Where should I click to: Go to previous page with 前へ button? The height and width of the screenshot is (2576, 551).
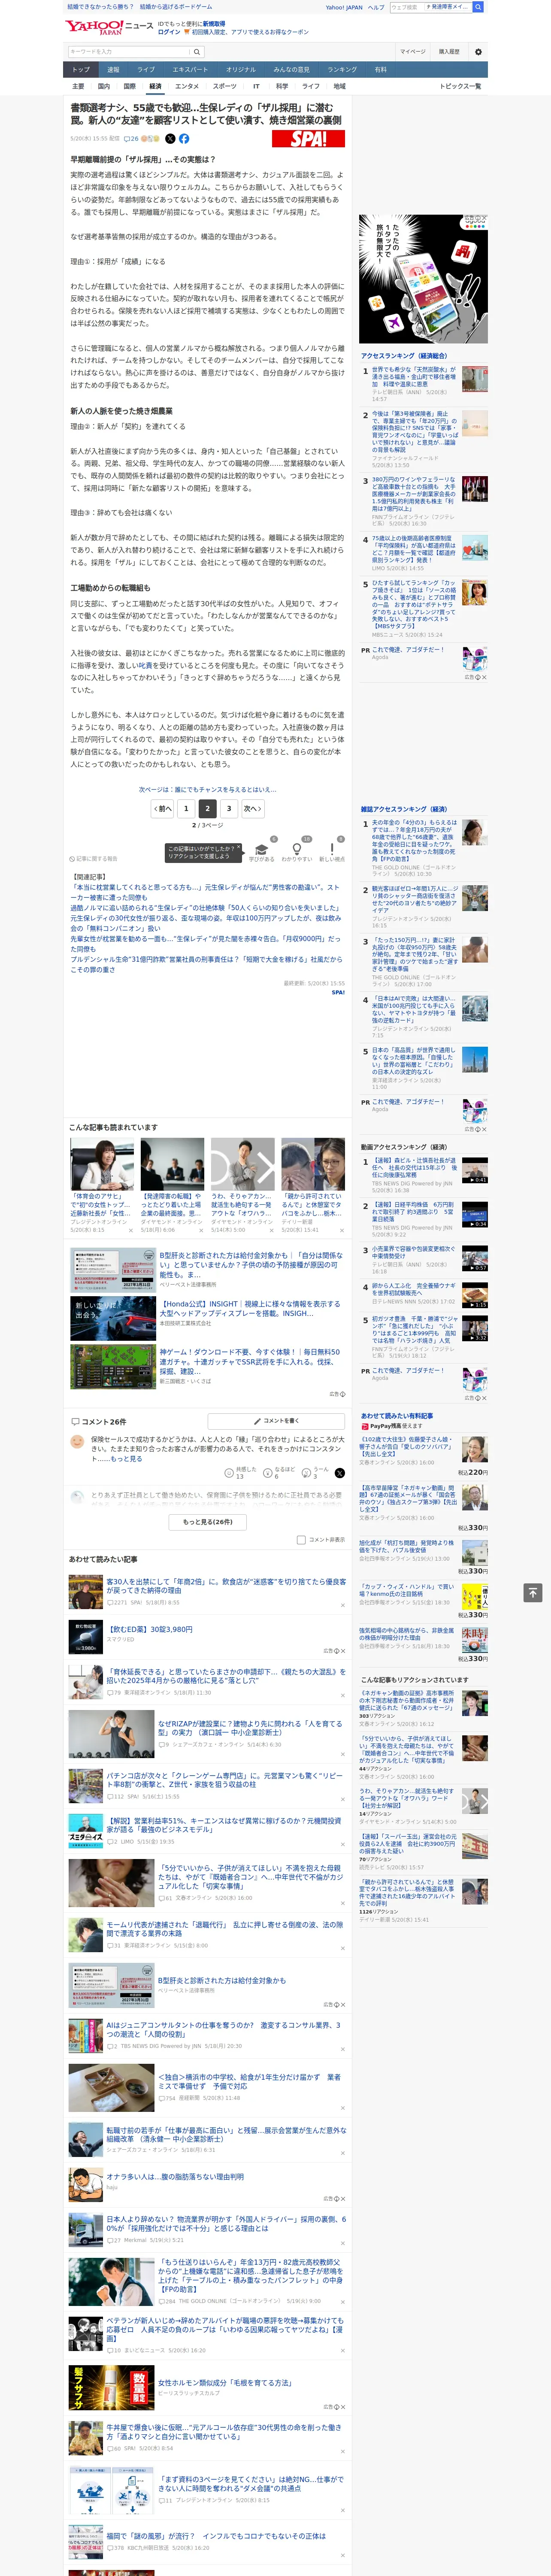point(163,808)
